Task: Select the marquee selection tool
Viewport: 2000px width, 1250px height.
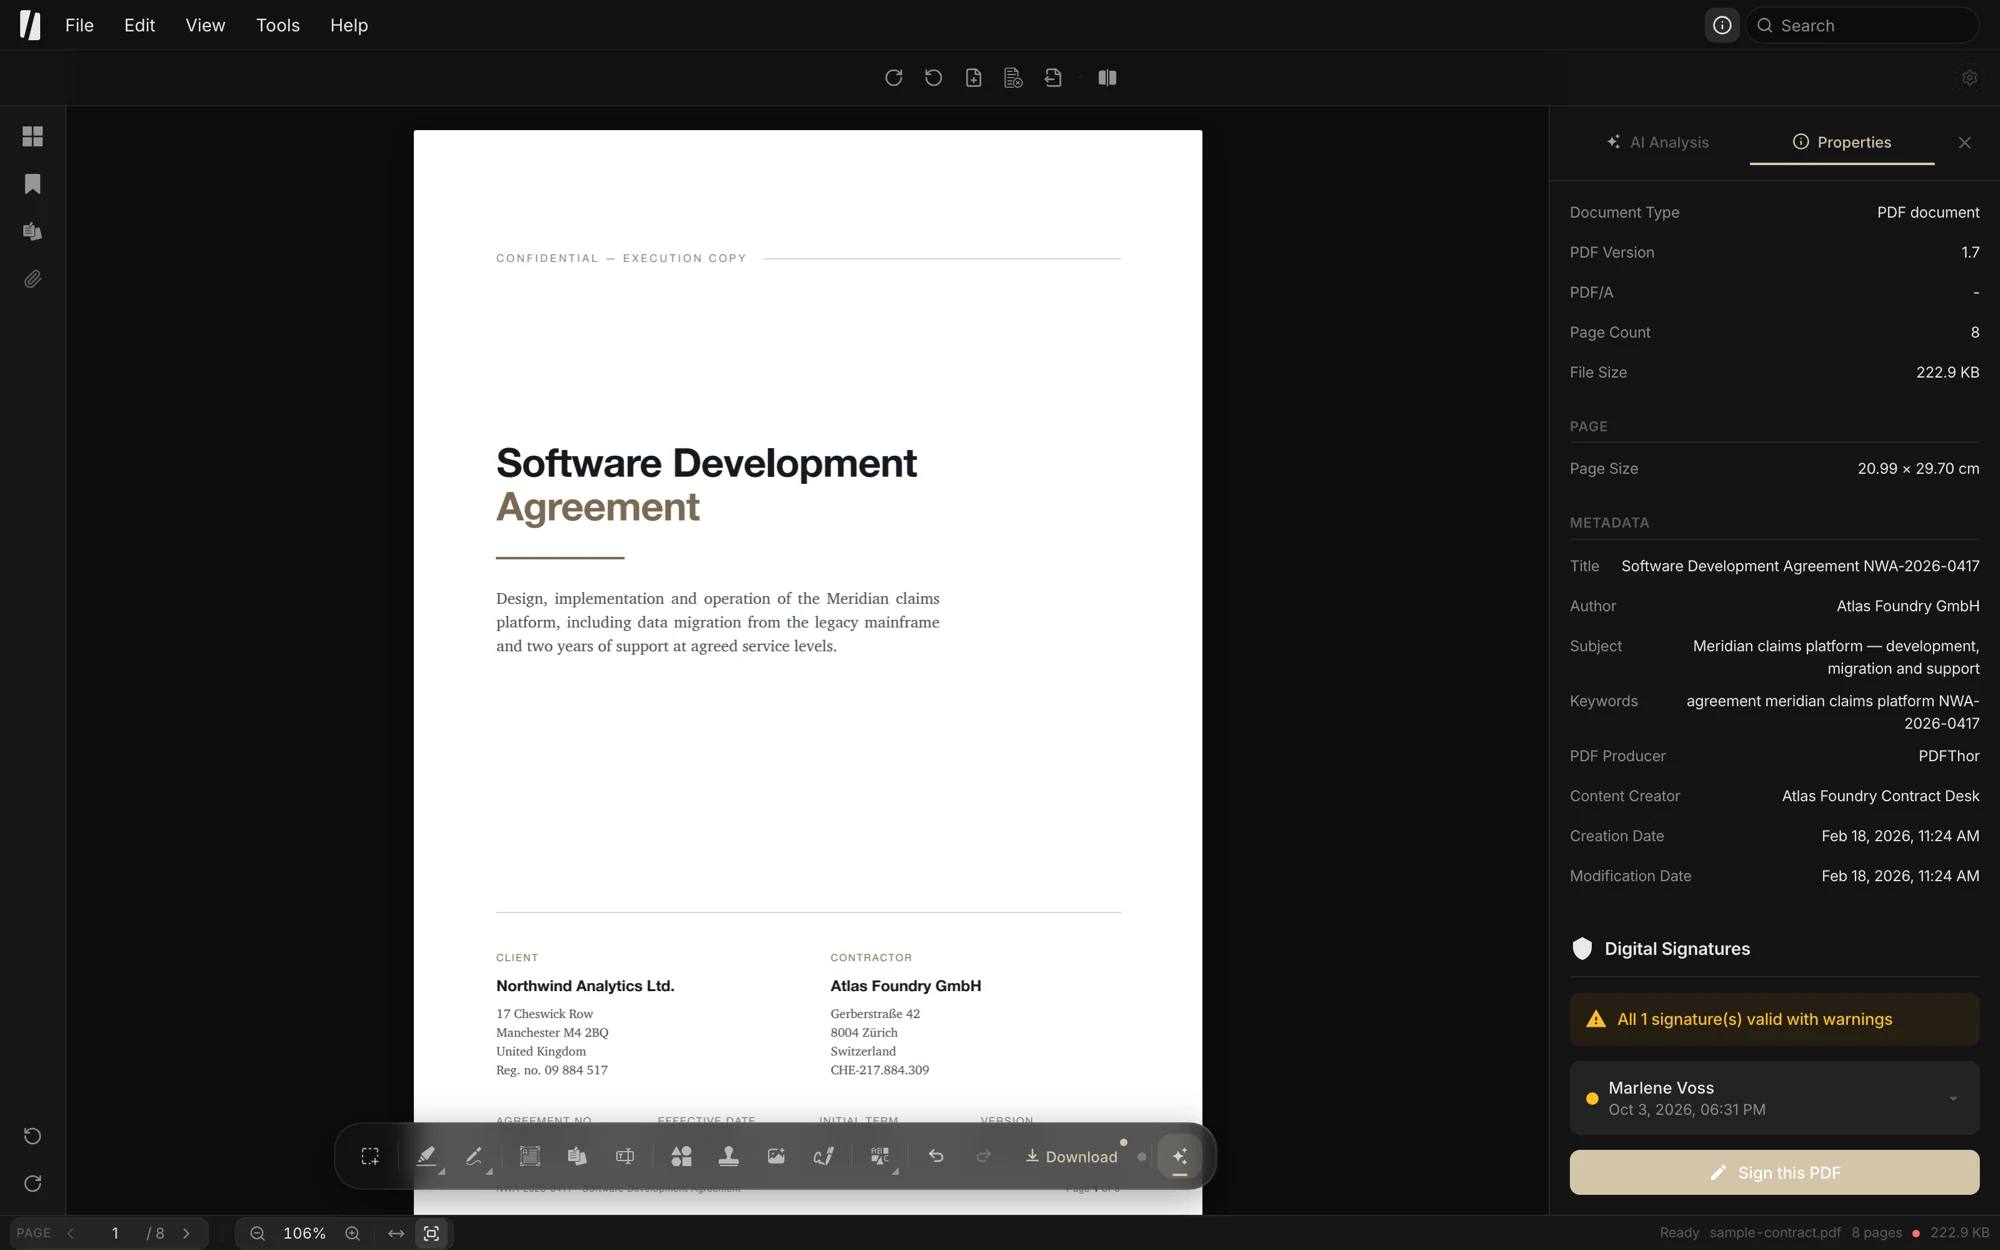Action: [x=370, y=1156]
